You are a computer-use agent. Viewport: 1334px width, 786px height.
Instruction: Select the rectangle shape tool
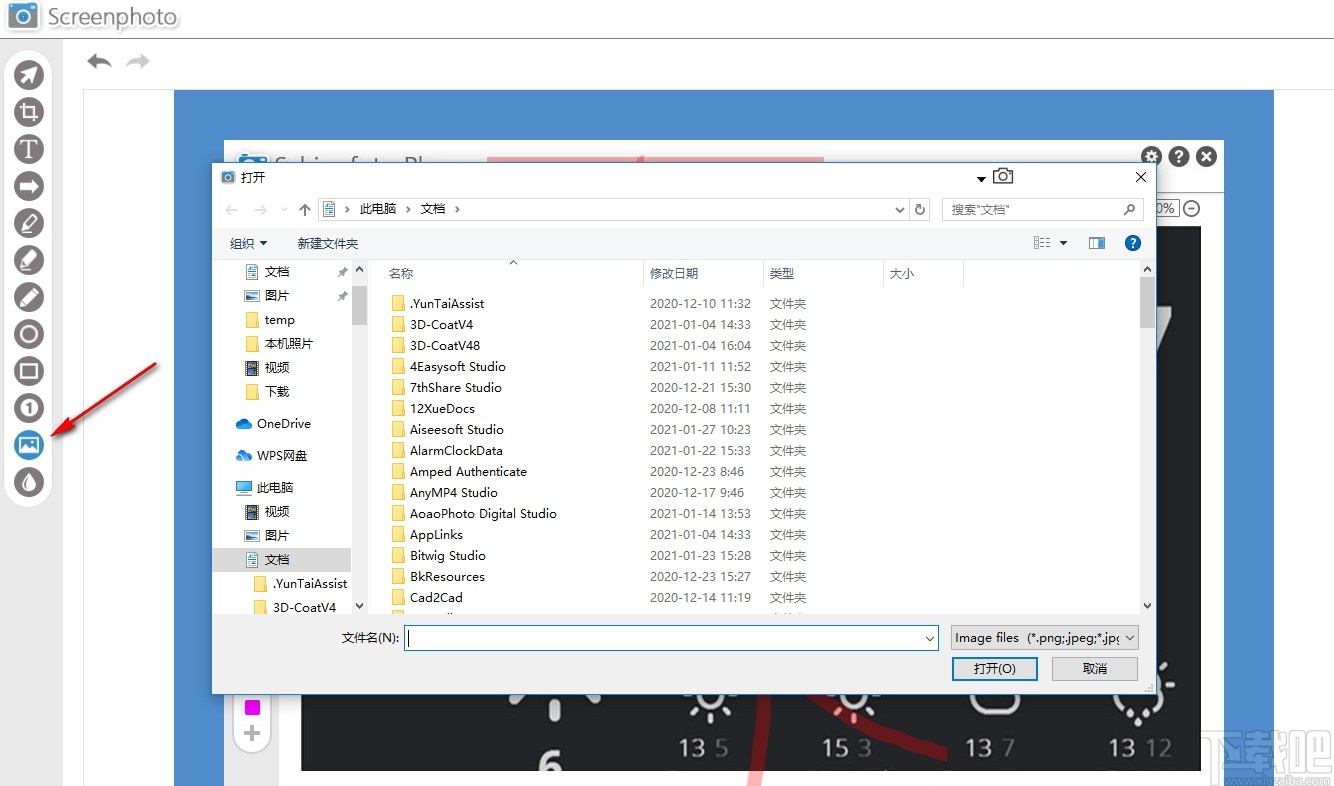pos(29,371)
